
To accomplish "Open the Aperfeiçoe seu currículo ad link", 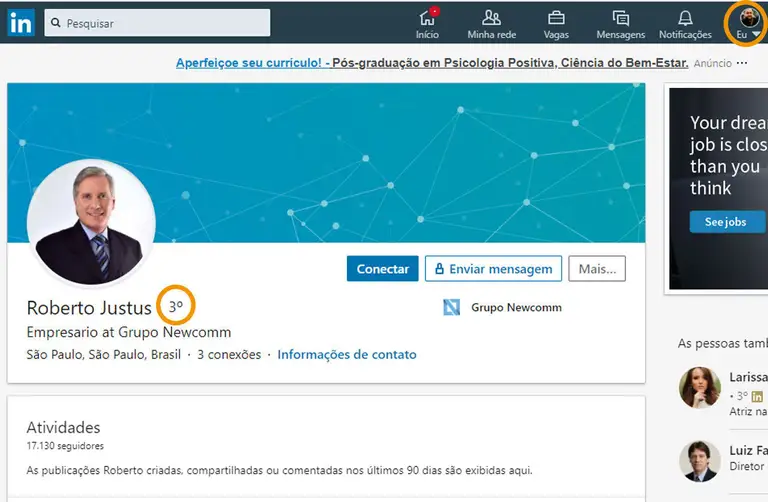I will [432, 63].
